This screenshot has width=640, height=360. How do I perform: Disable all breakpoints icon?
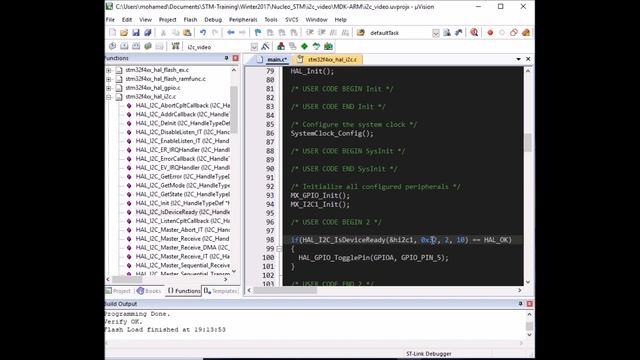514,33
